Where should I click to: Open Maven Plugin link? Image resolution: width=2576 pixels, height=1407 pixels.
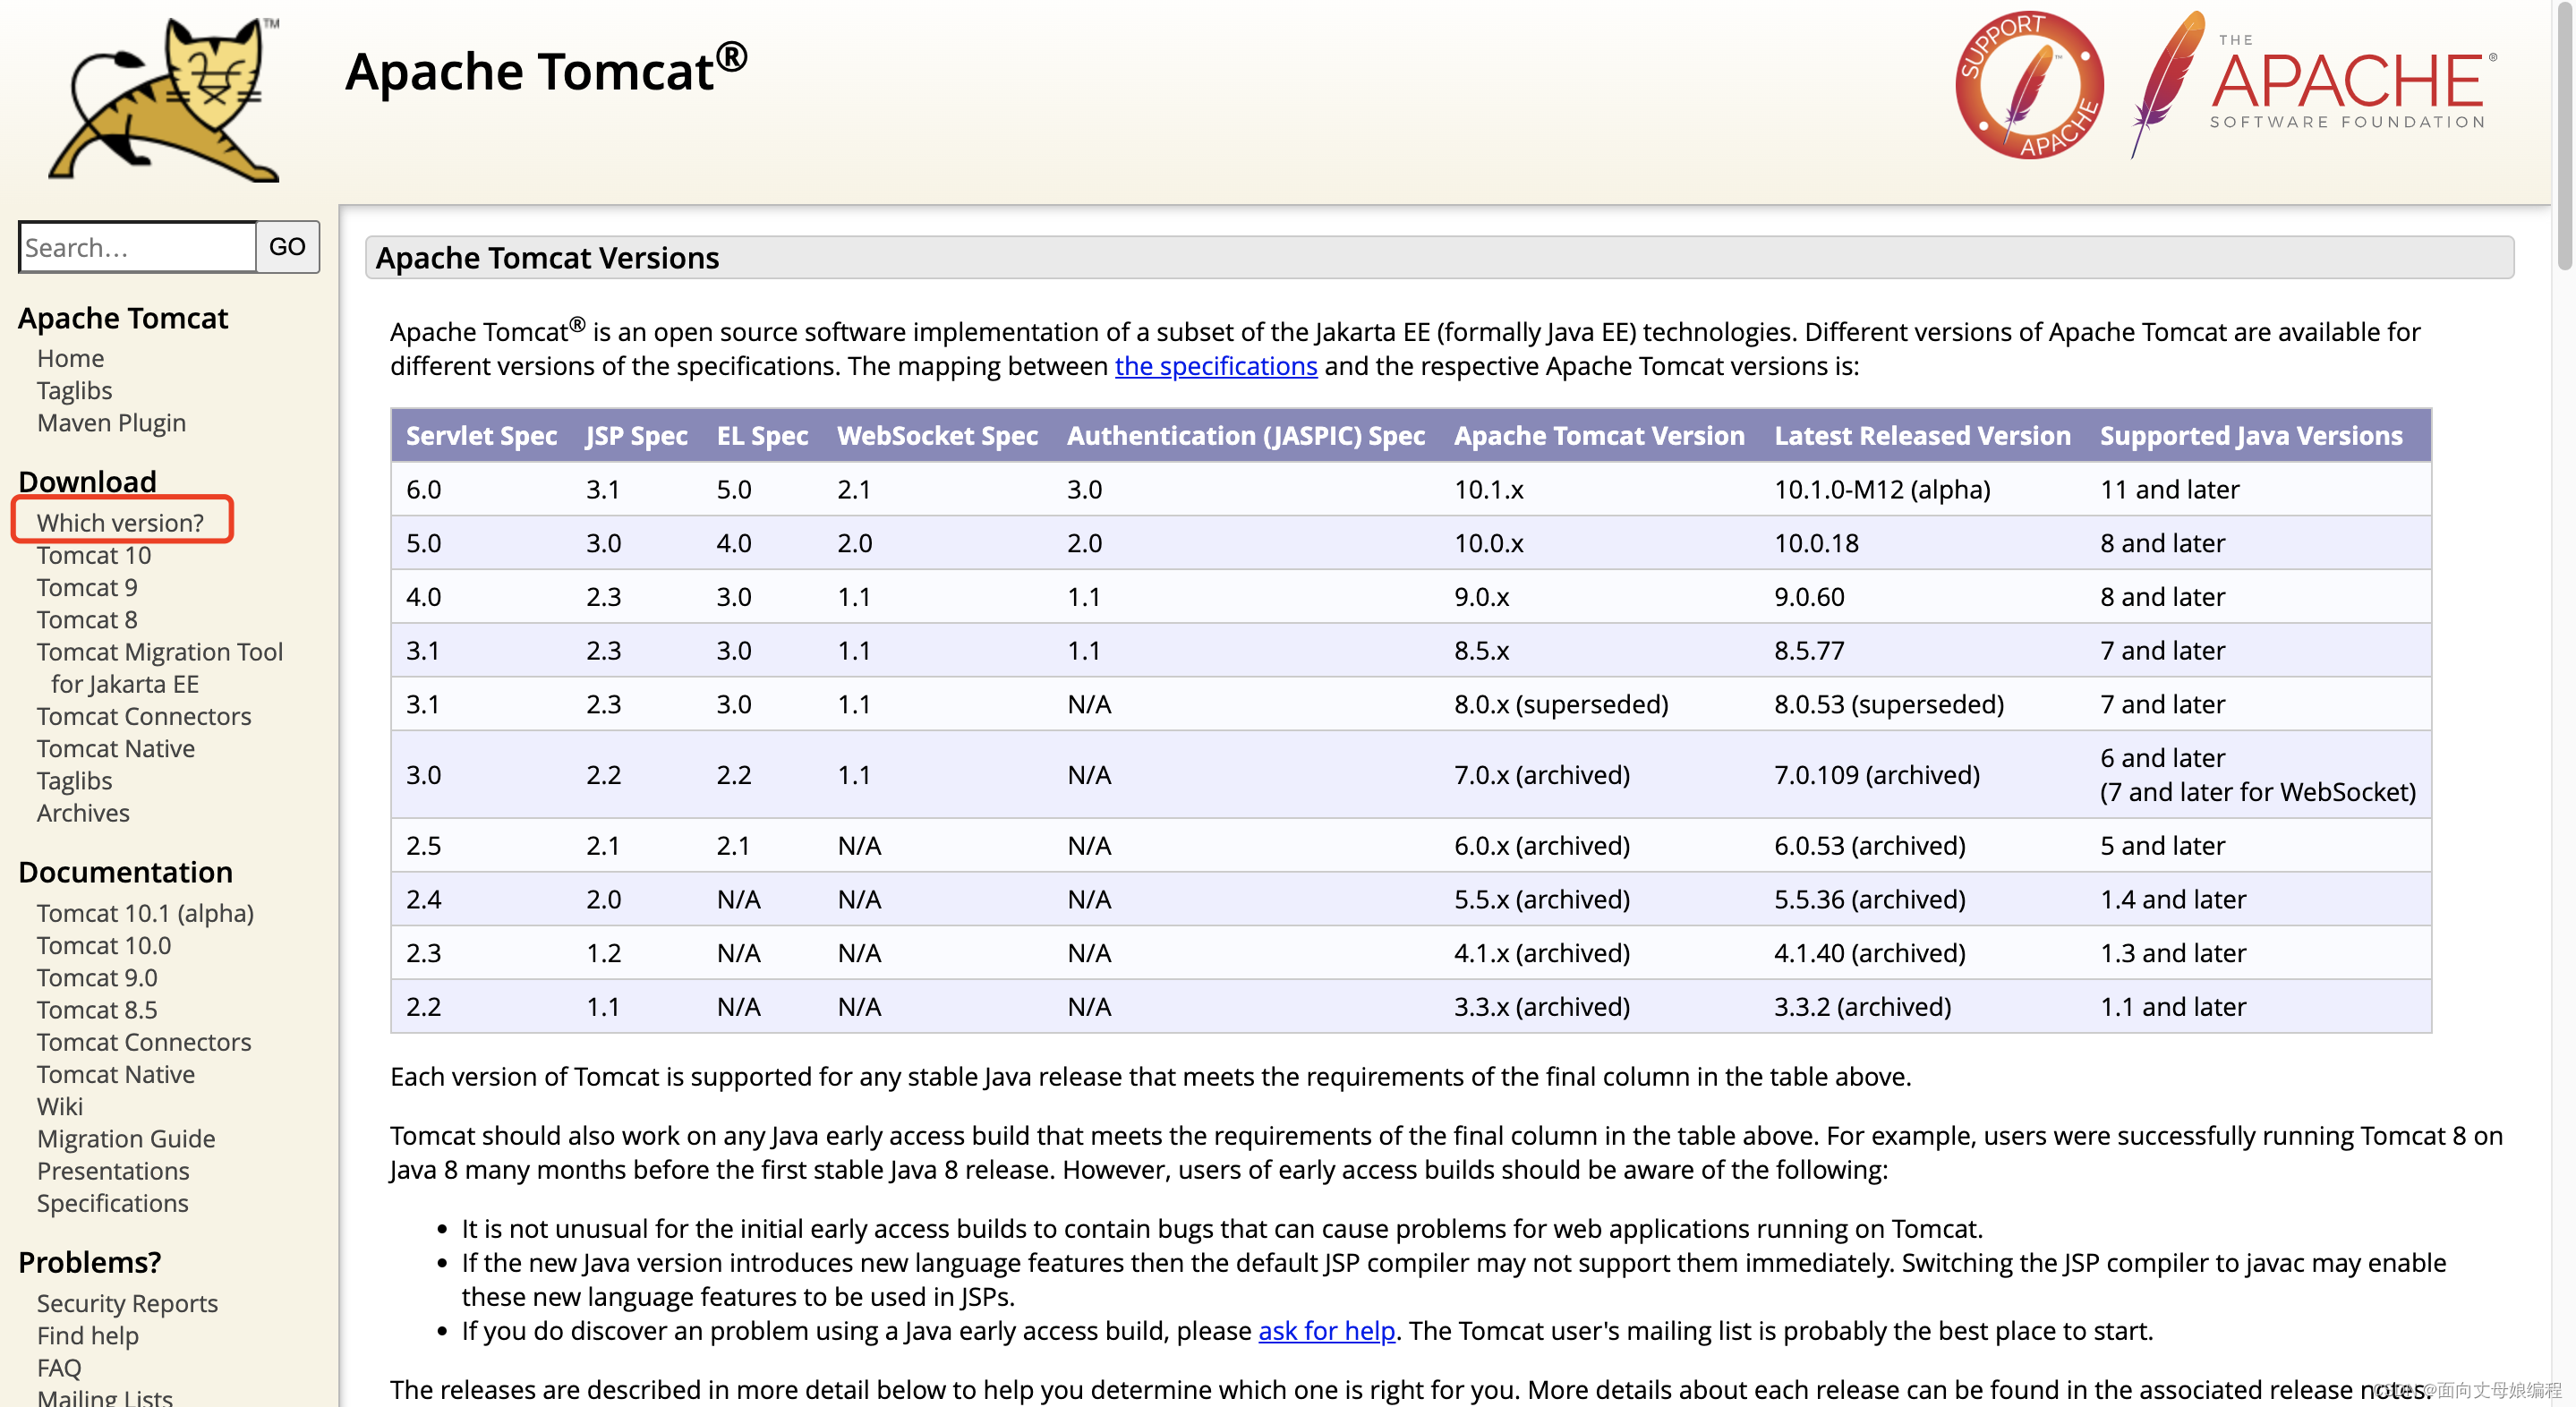tap(111, 422)
